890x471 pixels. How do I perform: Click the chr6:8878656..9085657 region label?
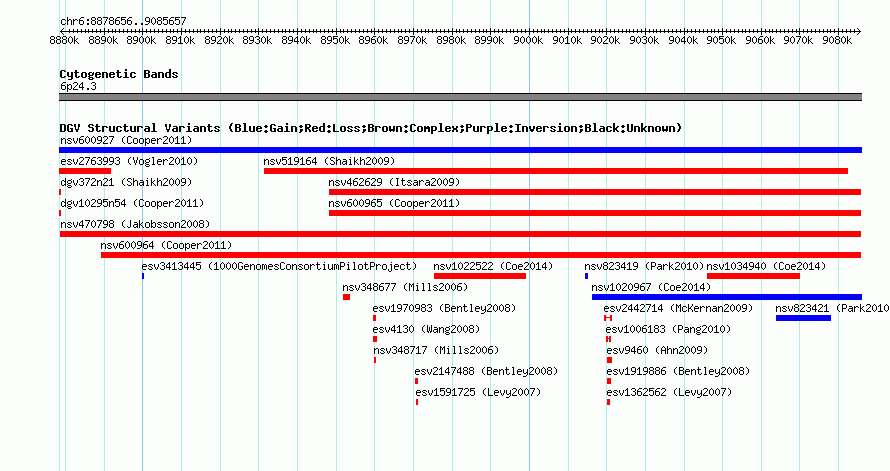tap(123, 22)
